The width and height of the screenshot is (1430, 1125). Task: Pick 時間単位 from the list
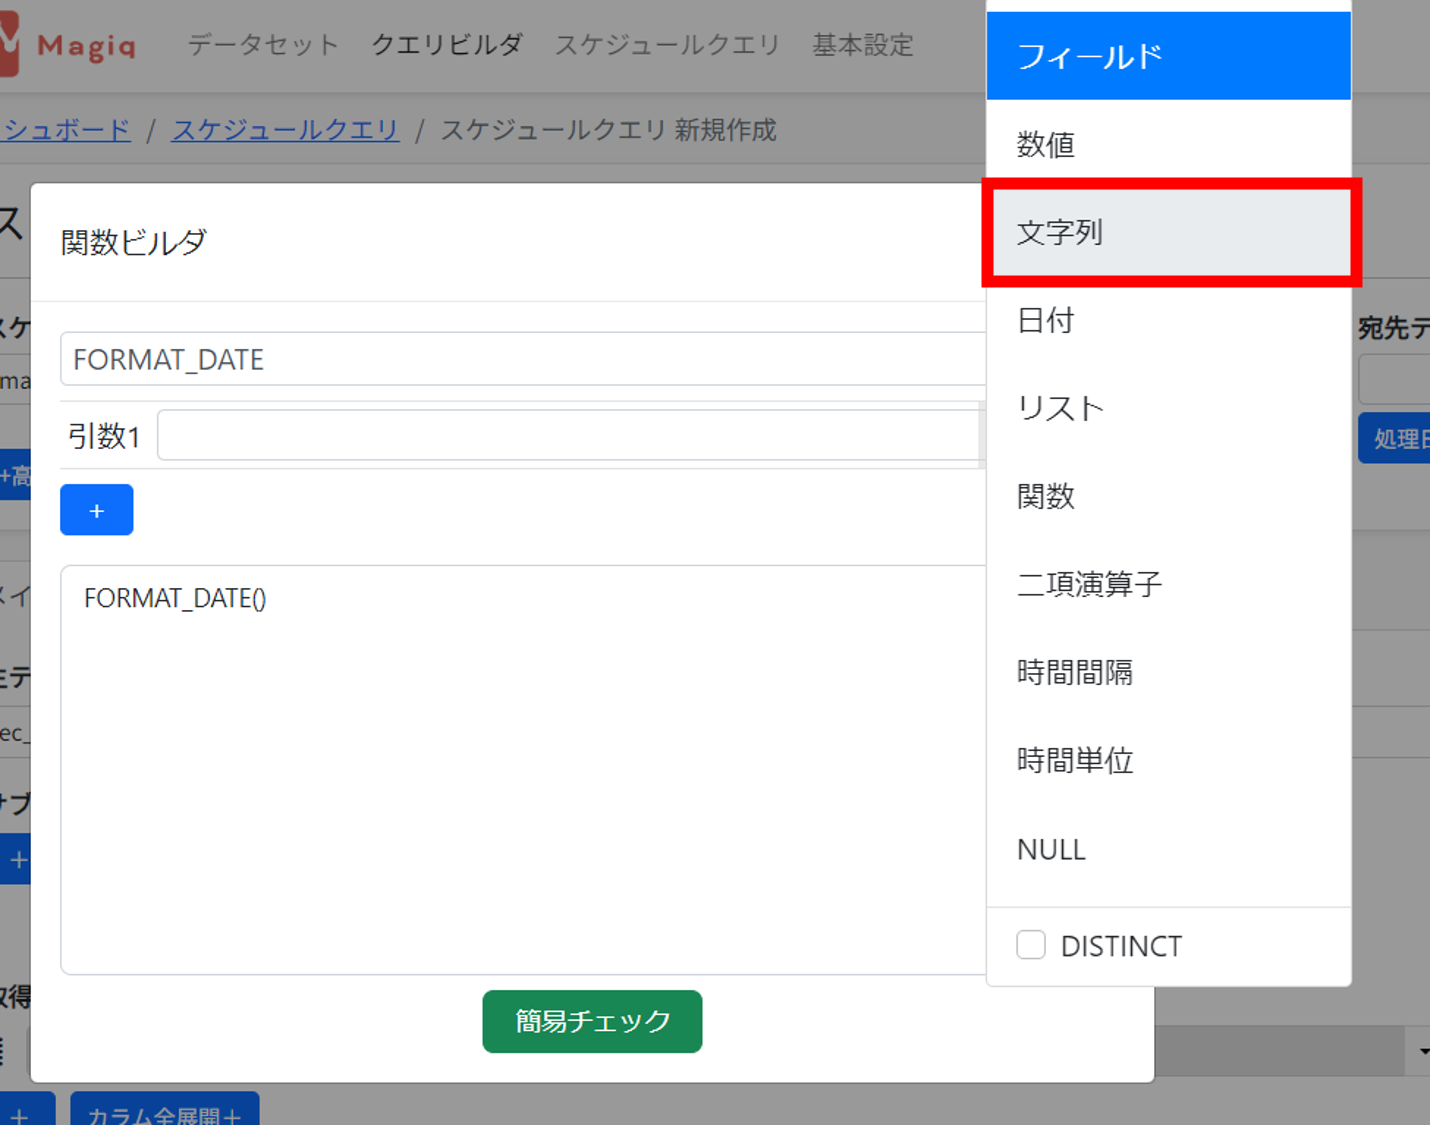1167,761
